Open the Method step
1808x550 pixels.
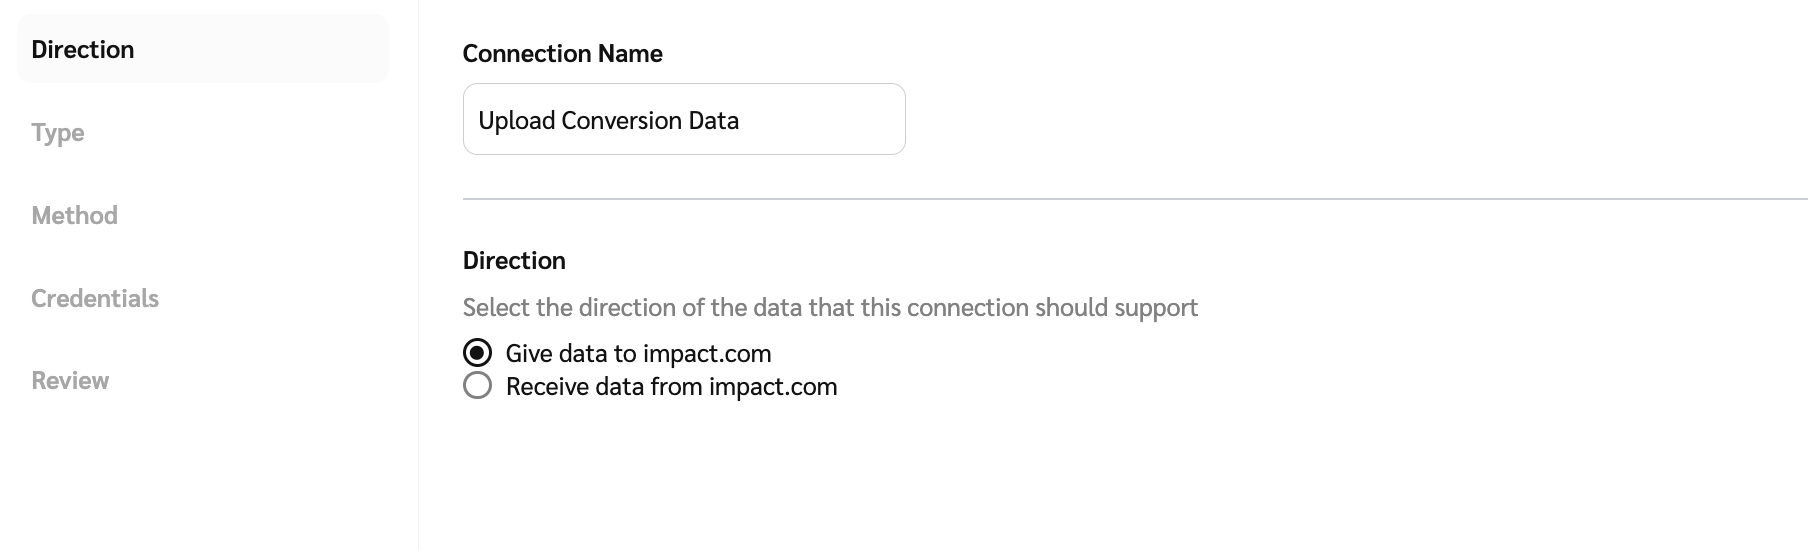click(75, 216)
